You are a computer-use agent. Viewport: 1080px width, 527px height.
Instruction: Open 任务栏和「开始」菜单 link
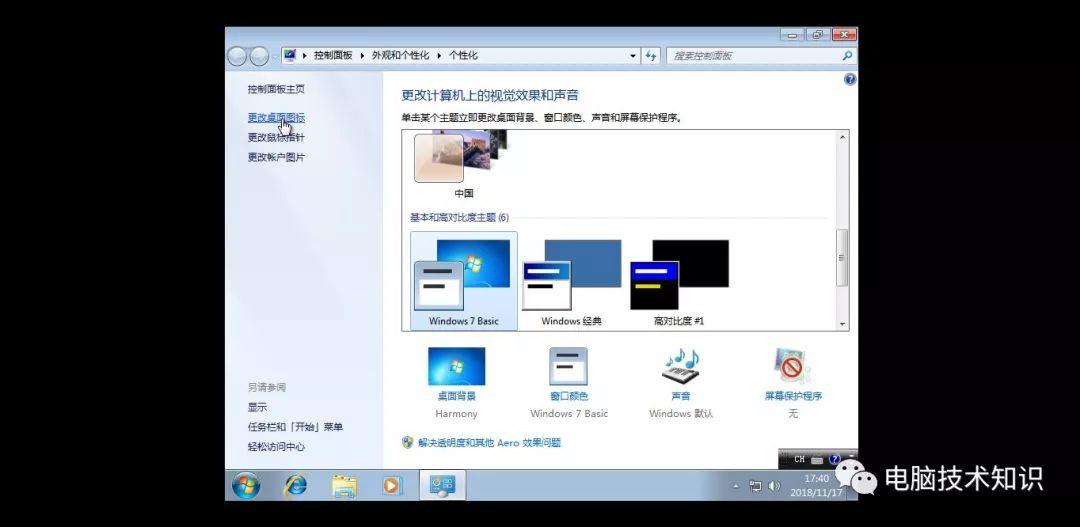coord(295,427)
